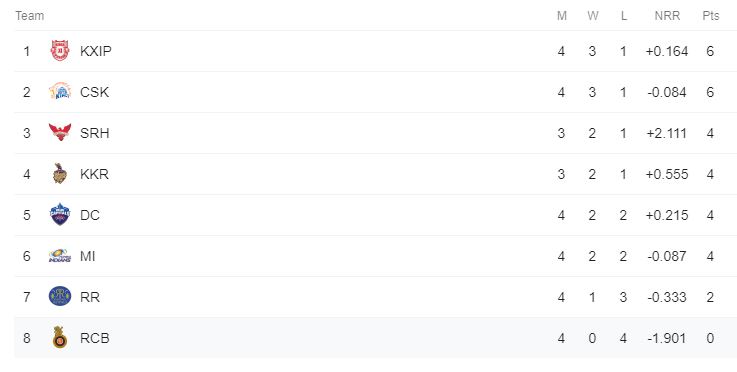Click the RCB team name
Image resolution: width=737 pixels, height=372 pixels.
94,338
